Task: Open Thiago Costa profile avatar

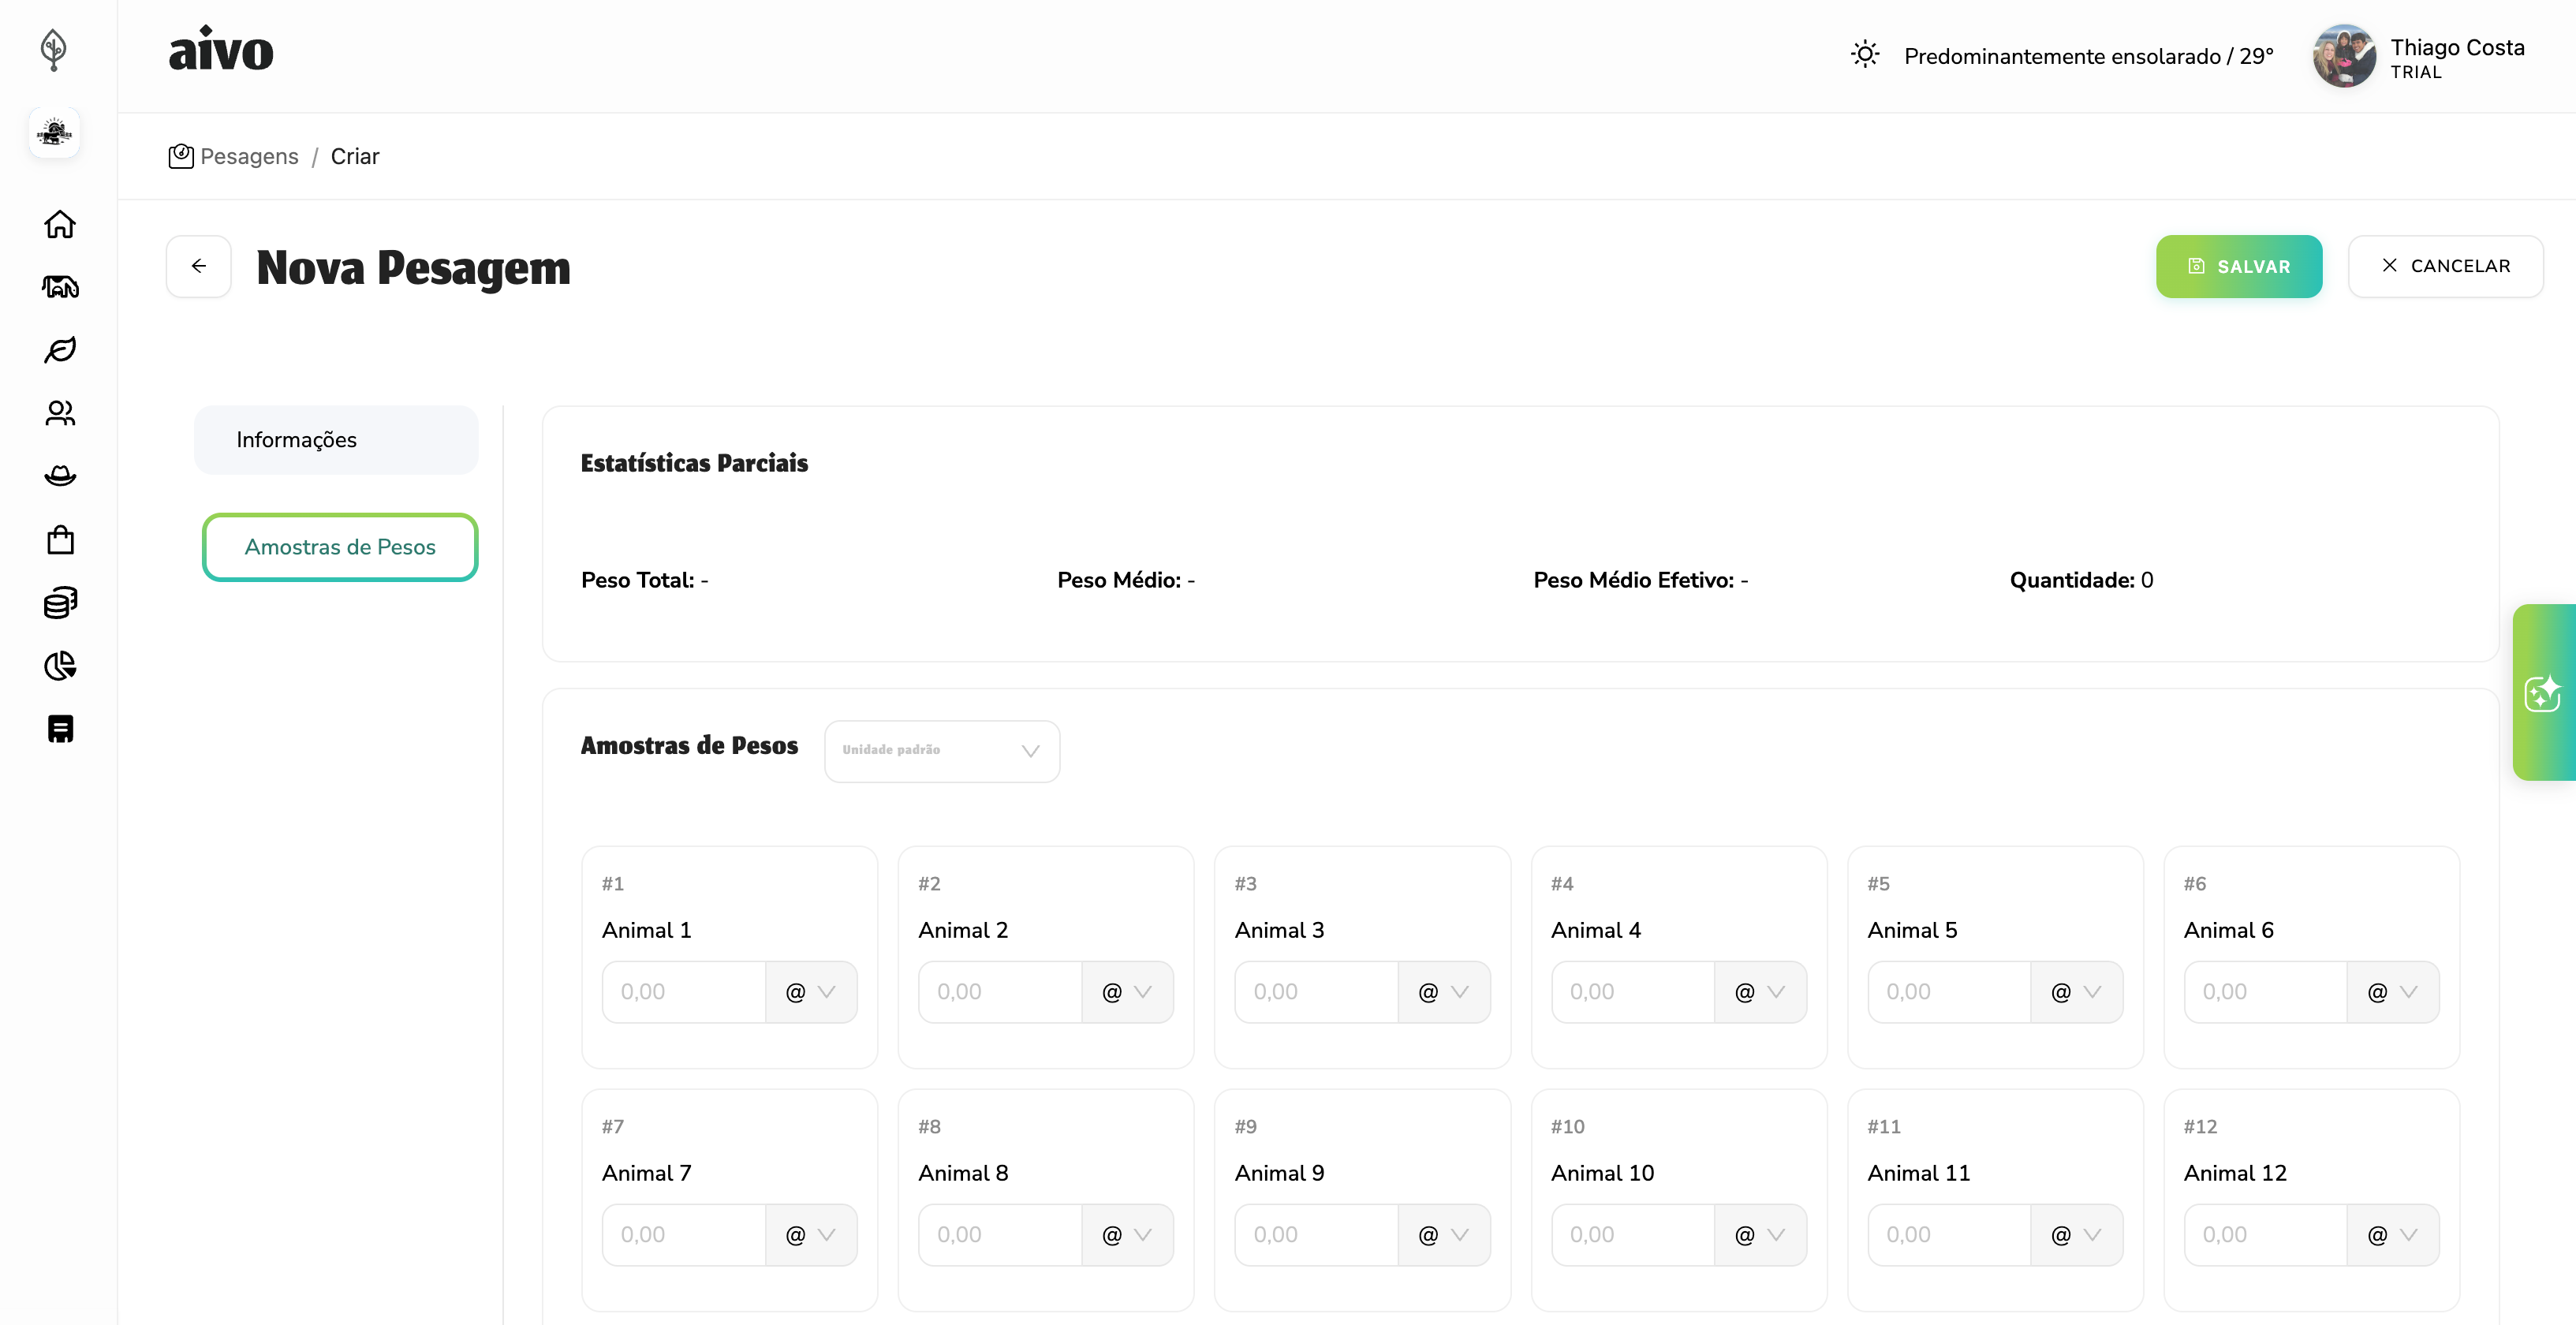Action: tap(2344, 56)
